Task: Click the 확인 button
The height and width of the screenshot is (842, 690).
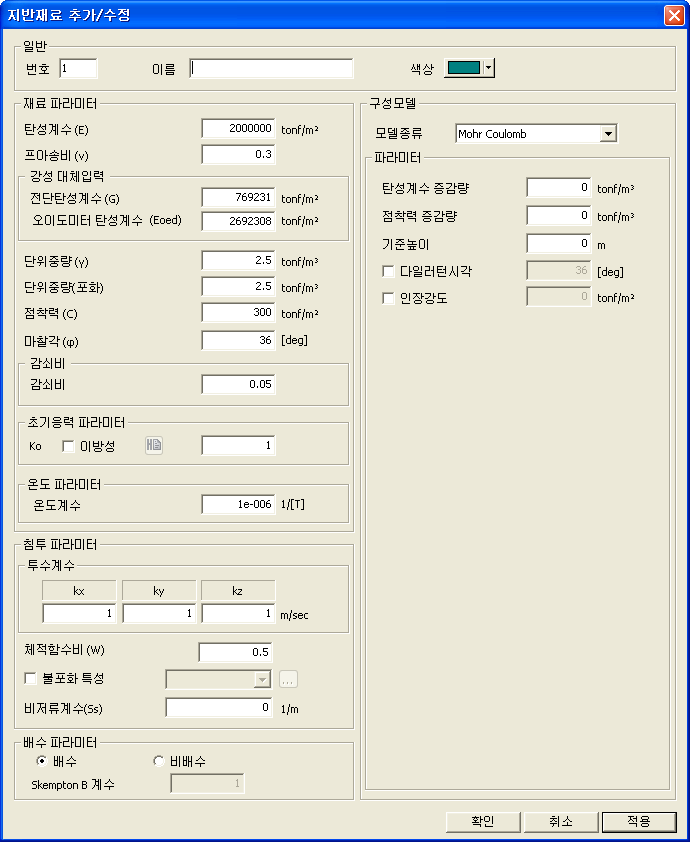Action: click(x=483, y=821)
